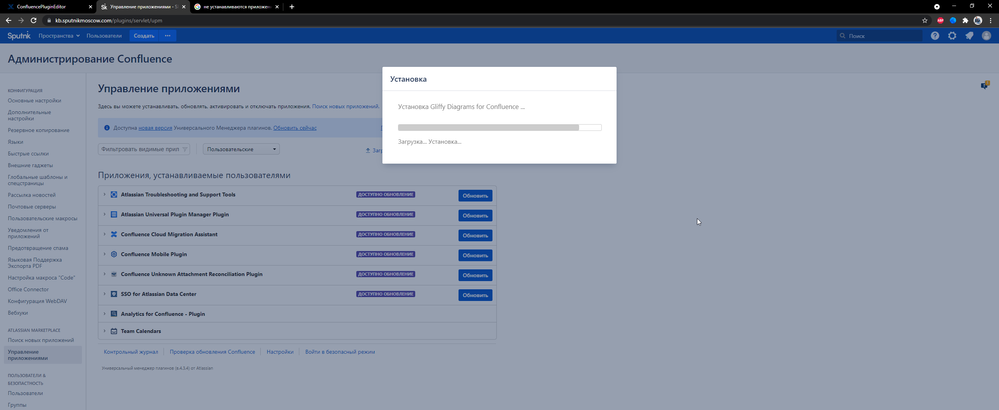Go back with the browser back arrow
The width and height of the screenshot is (999, 410).
[x=8, y=20]
